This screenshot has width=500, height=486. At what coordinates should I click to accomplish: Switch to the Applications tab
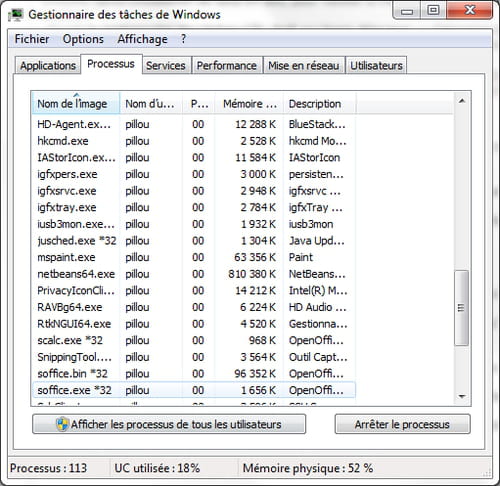pyautogui.click(x=48, y=65)
